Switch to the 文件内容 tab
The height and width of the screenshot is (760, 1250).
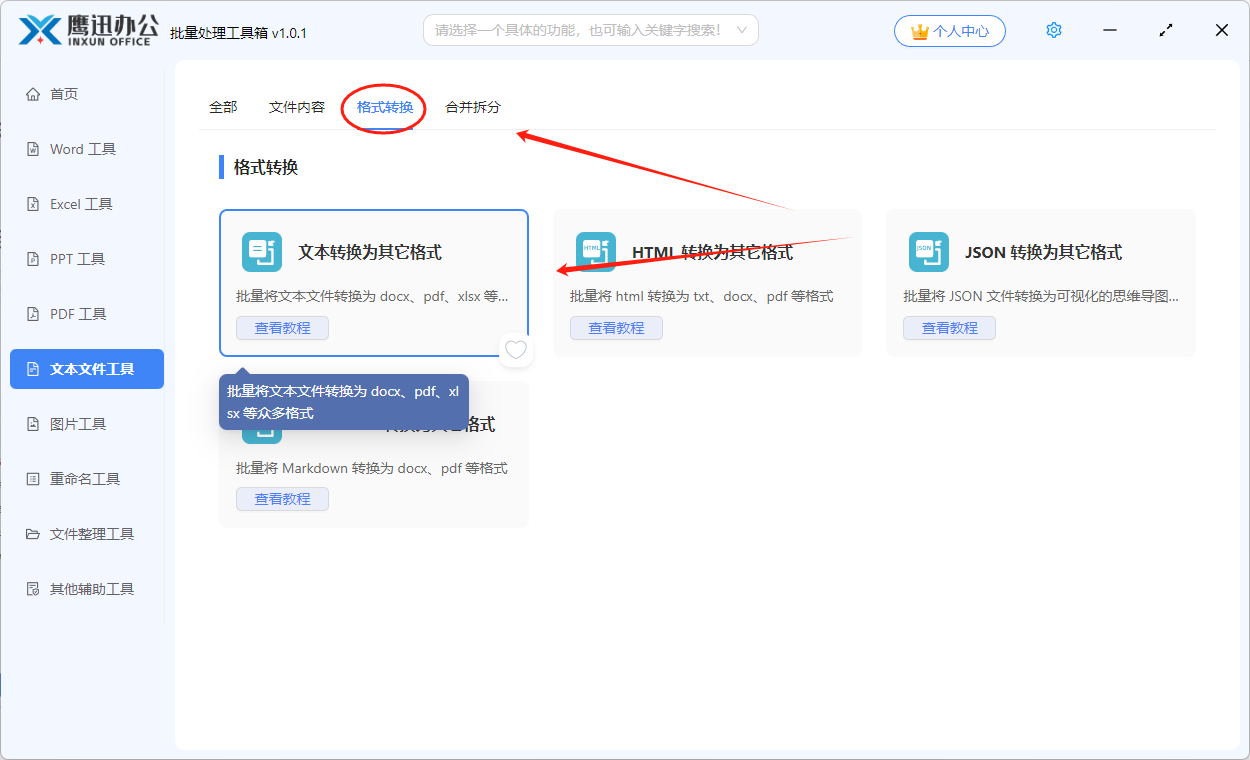(x=297, y=107)
